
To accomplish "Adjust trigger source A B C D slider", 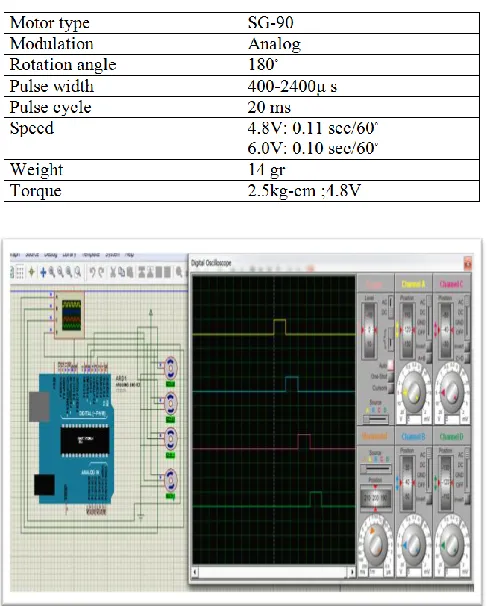I will (376, 419).
